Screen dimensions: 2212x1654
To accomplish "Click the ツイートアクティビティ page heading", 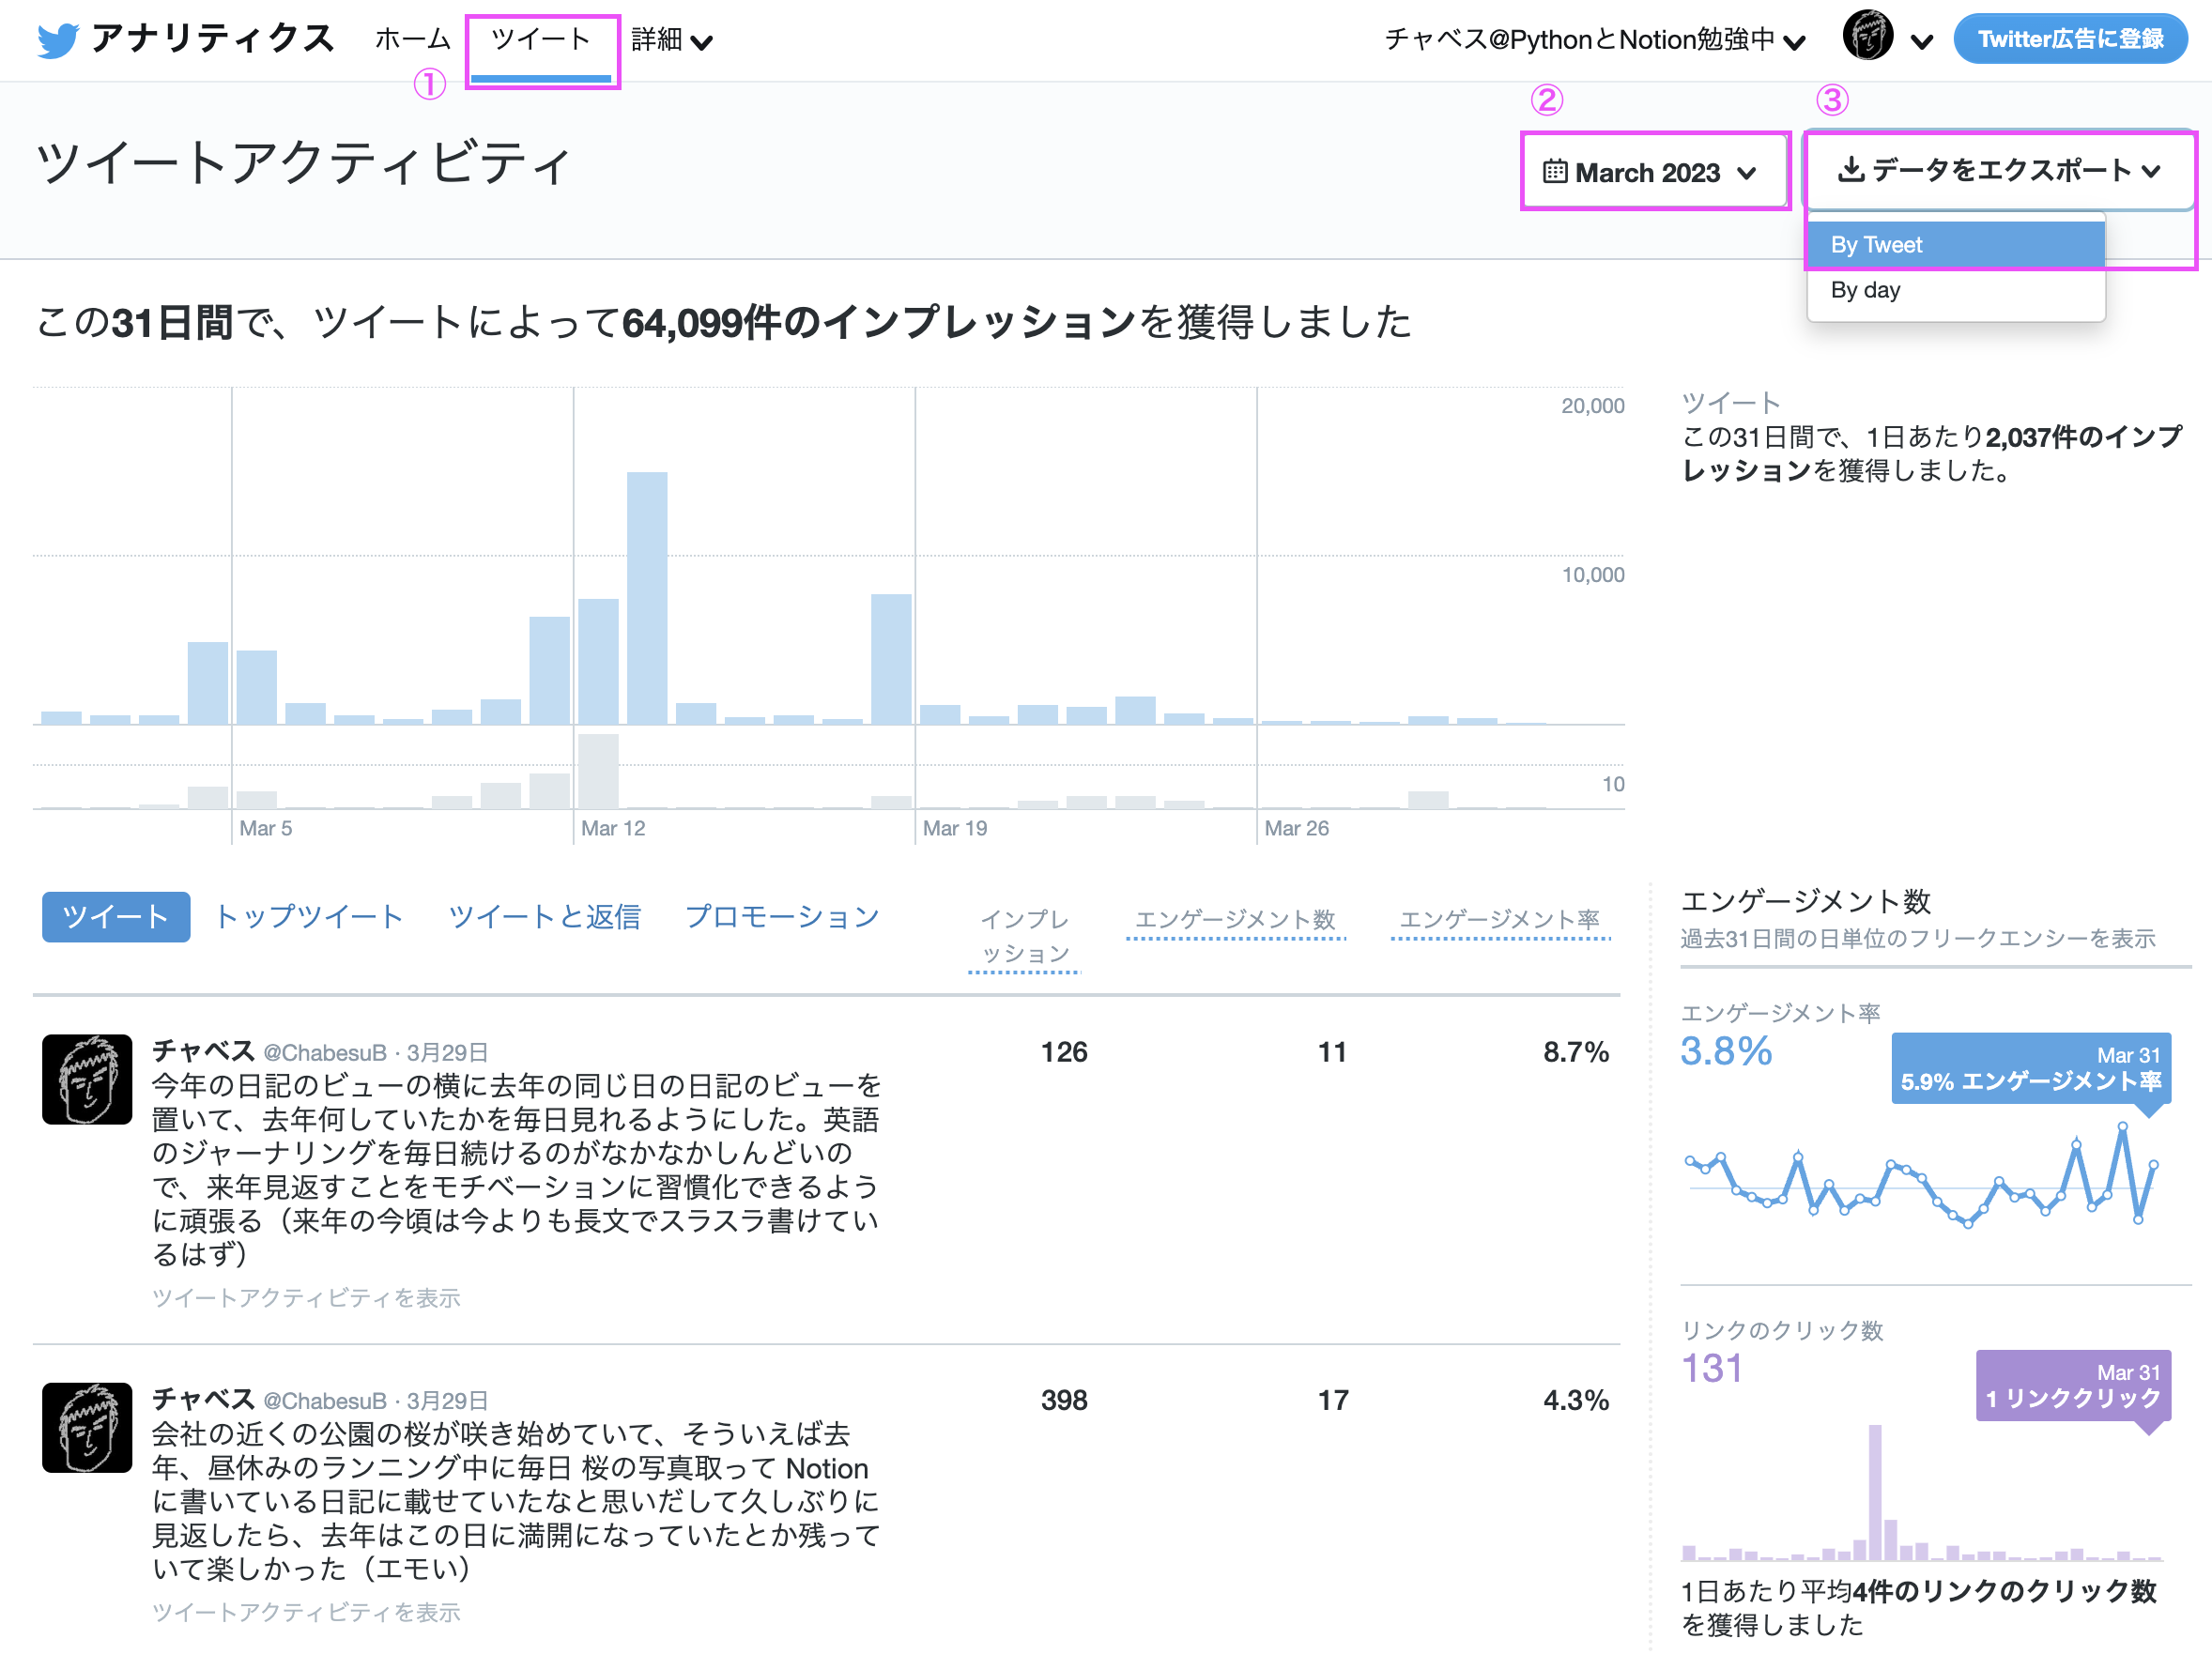I will pyautogui.click(x=304, y=162).
